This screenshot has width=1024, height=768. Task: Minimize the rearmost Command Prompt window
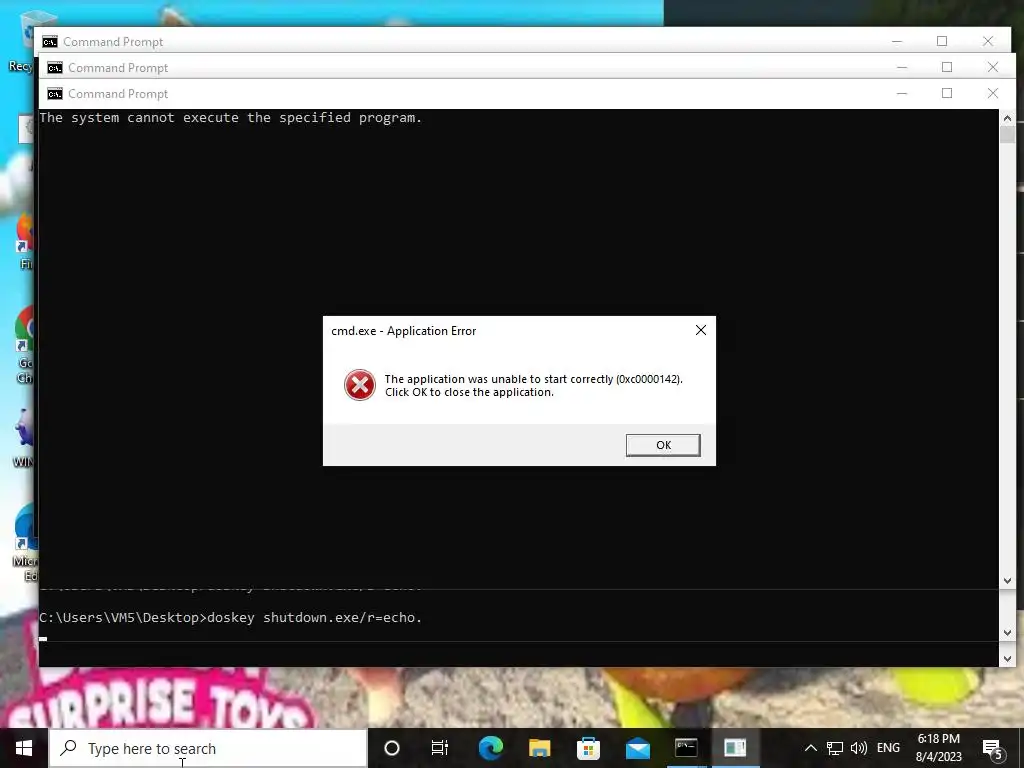(897, 41)
